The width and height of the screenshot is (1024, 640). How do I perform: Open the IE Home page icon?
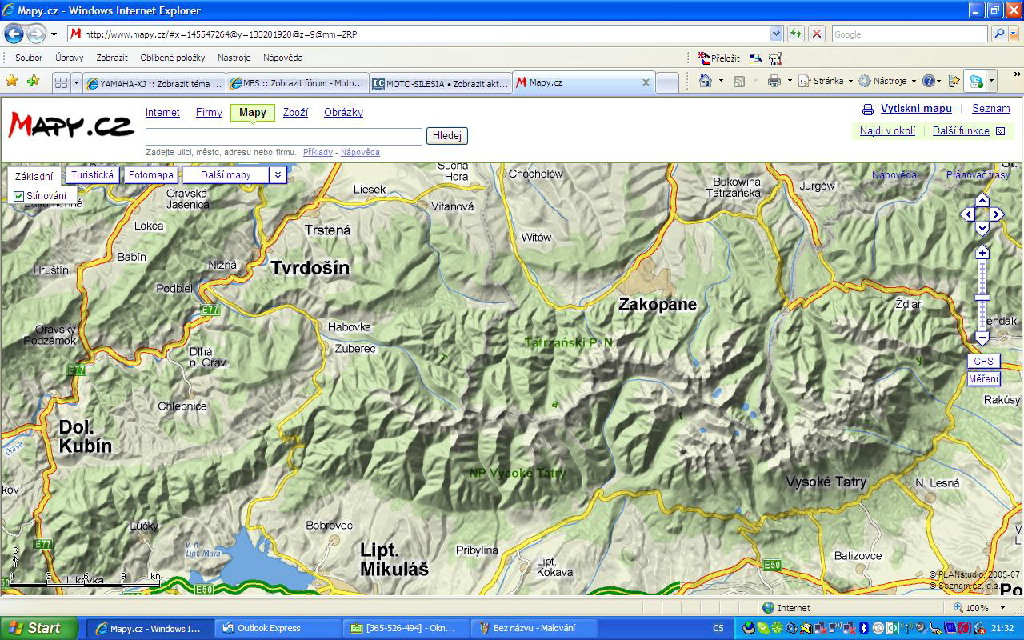(706, 81)
